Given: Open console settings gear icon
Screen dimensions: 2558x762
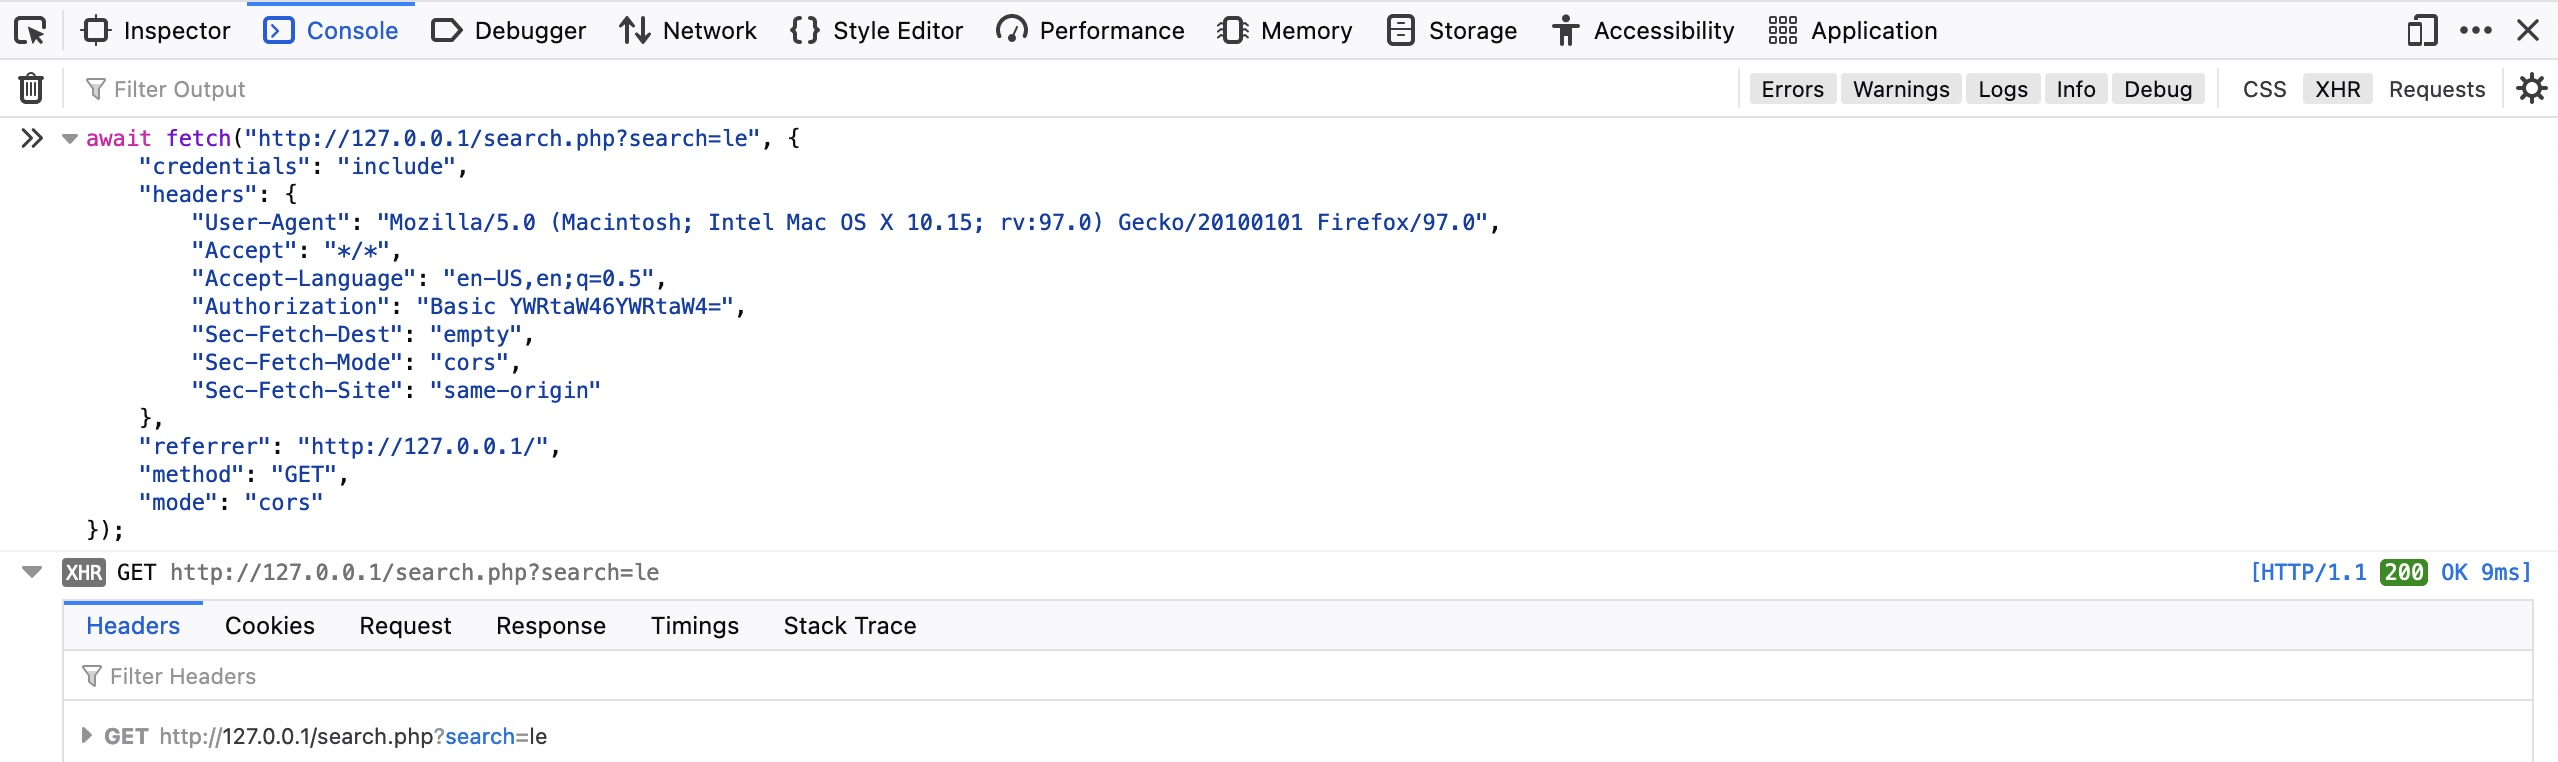Looking at the screenshot, I should point(2531,89).
